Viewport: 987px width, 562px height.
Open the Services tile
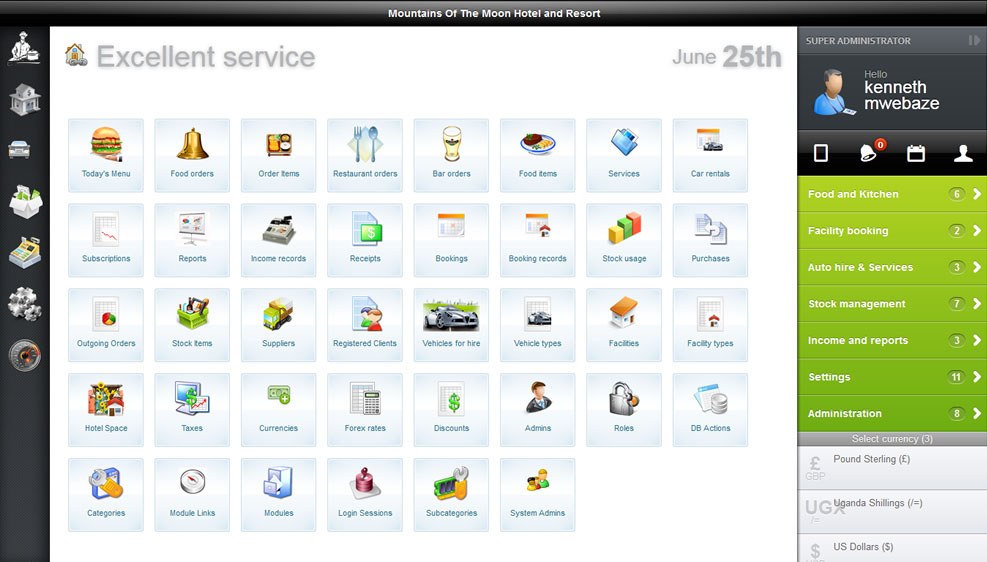624,155
